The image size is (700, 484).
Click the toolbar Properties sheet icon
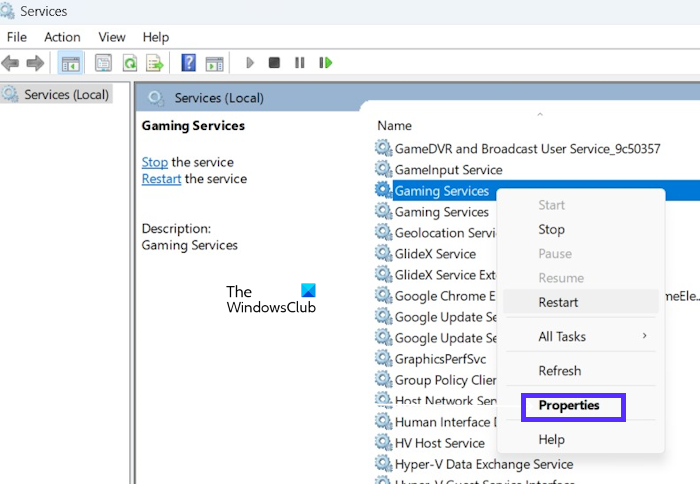click(103, 63)
